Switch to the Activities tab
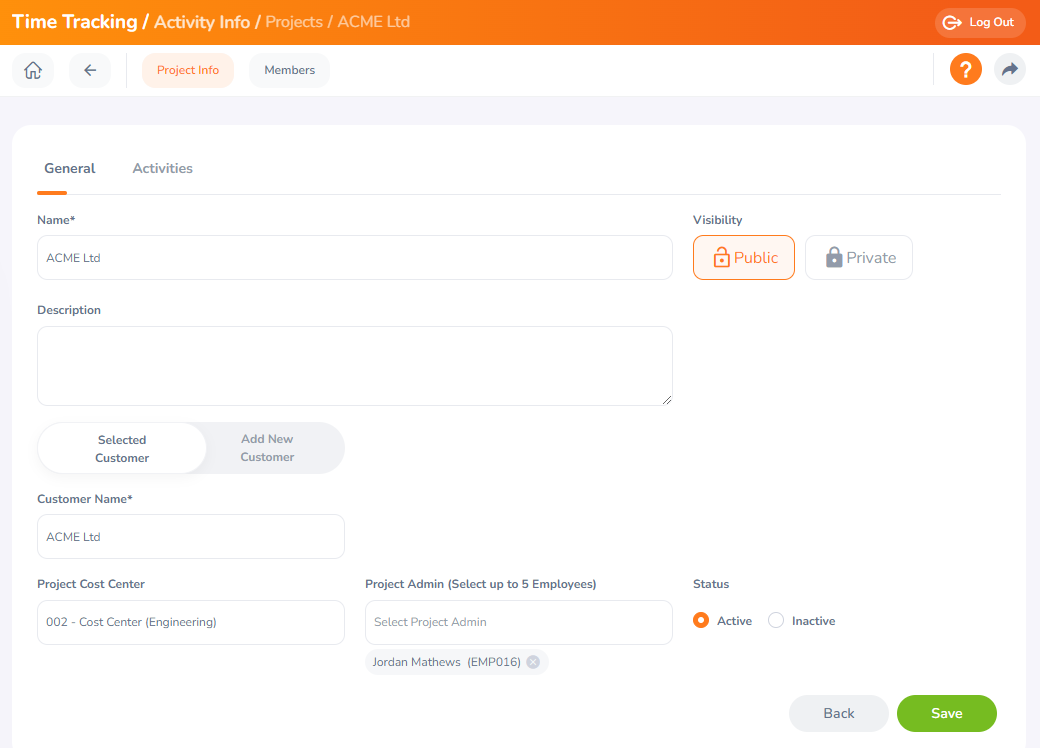 point(162,168)
